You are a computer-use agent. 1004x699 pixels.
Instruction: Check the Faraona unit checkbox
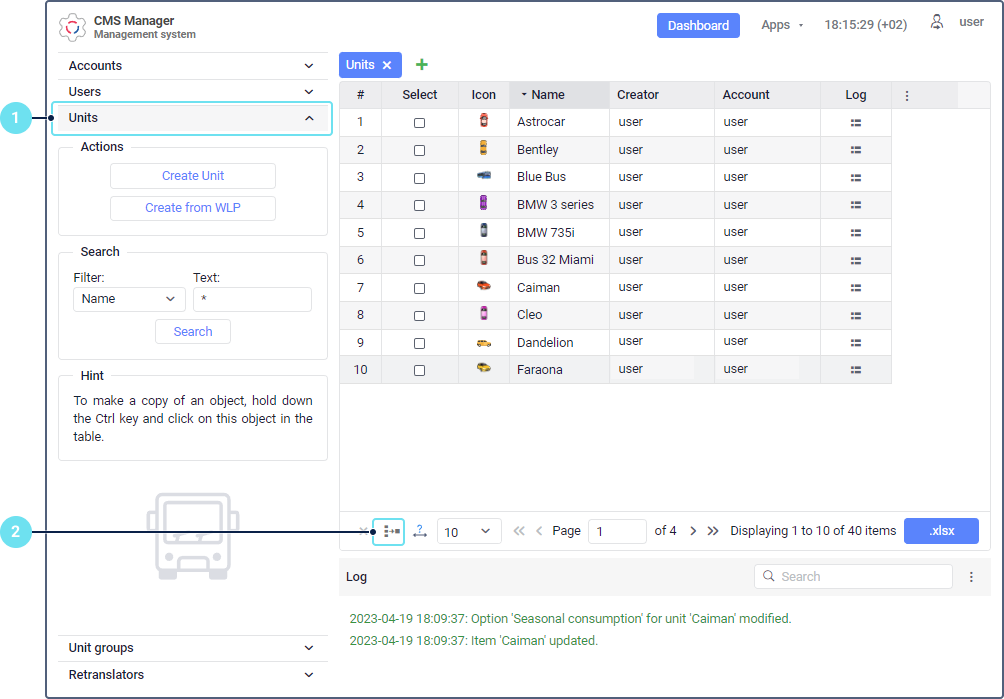click(419, 370)
